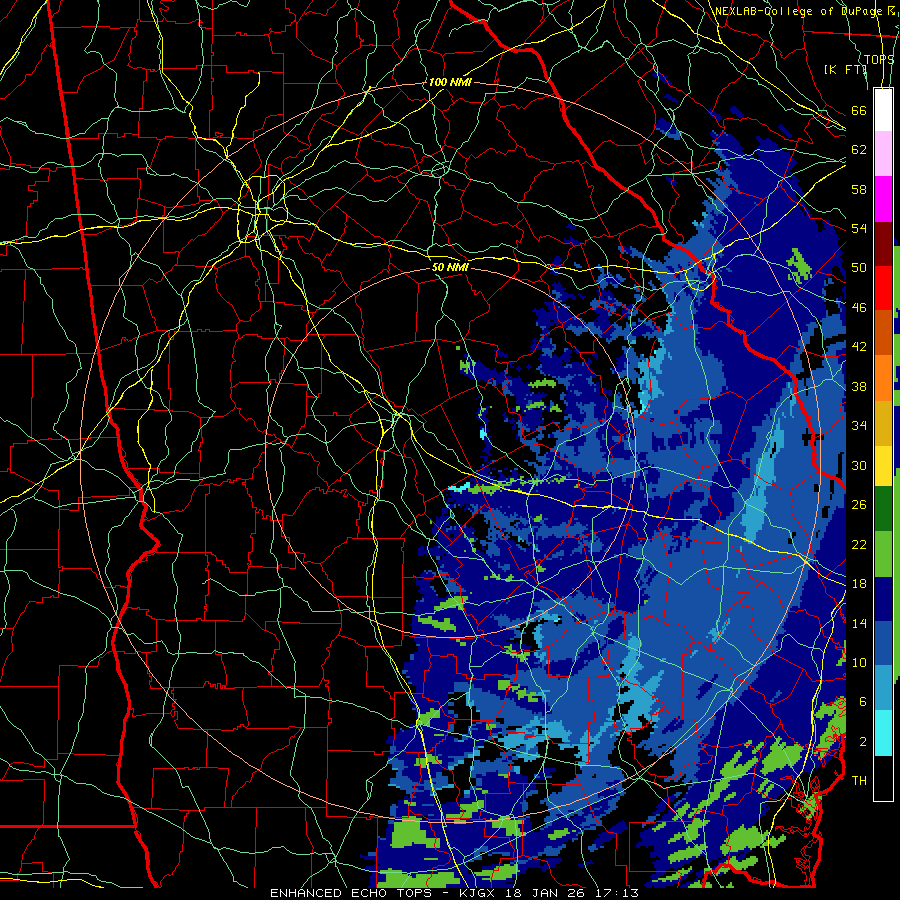Click the legend value "22"
The image size is (900, 900).
coord(859,544)
